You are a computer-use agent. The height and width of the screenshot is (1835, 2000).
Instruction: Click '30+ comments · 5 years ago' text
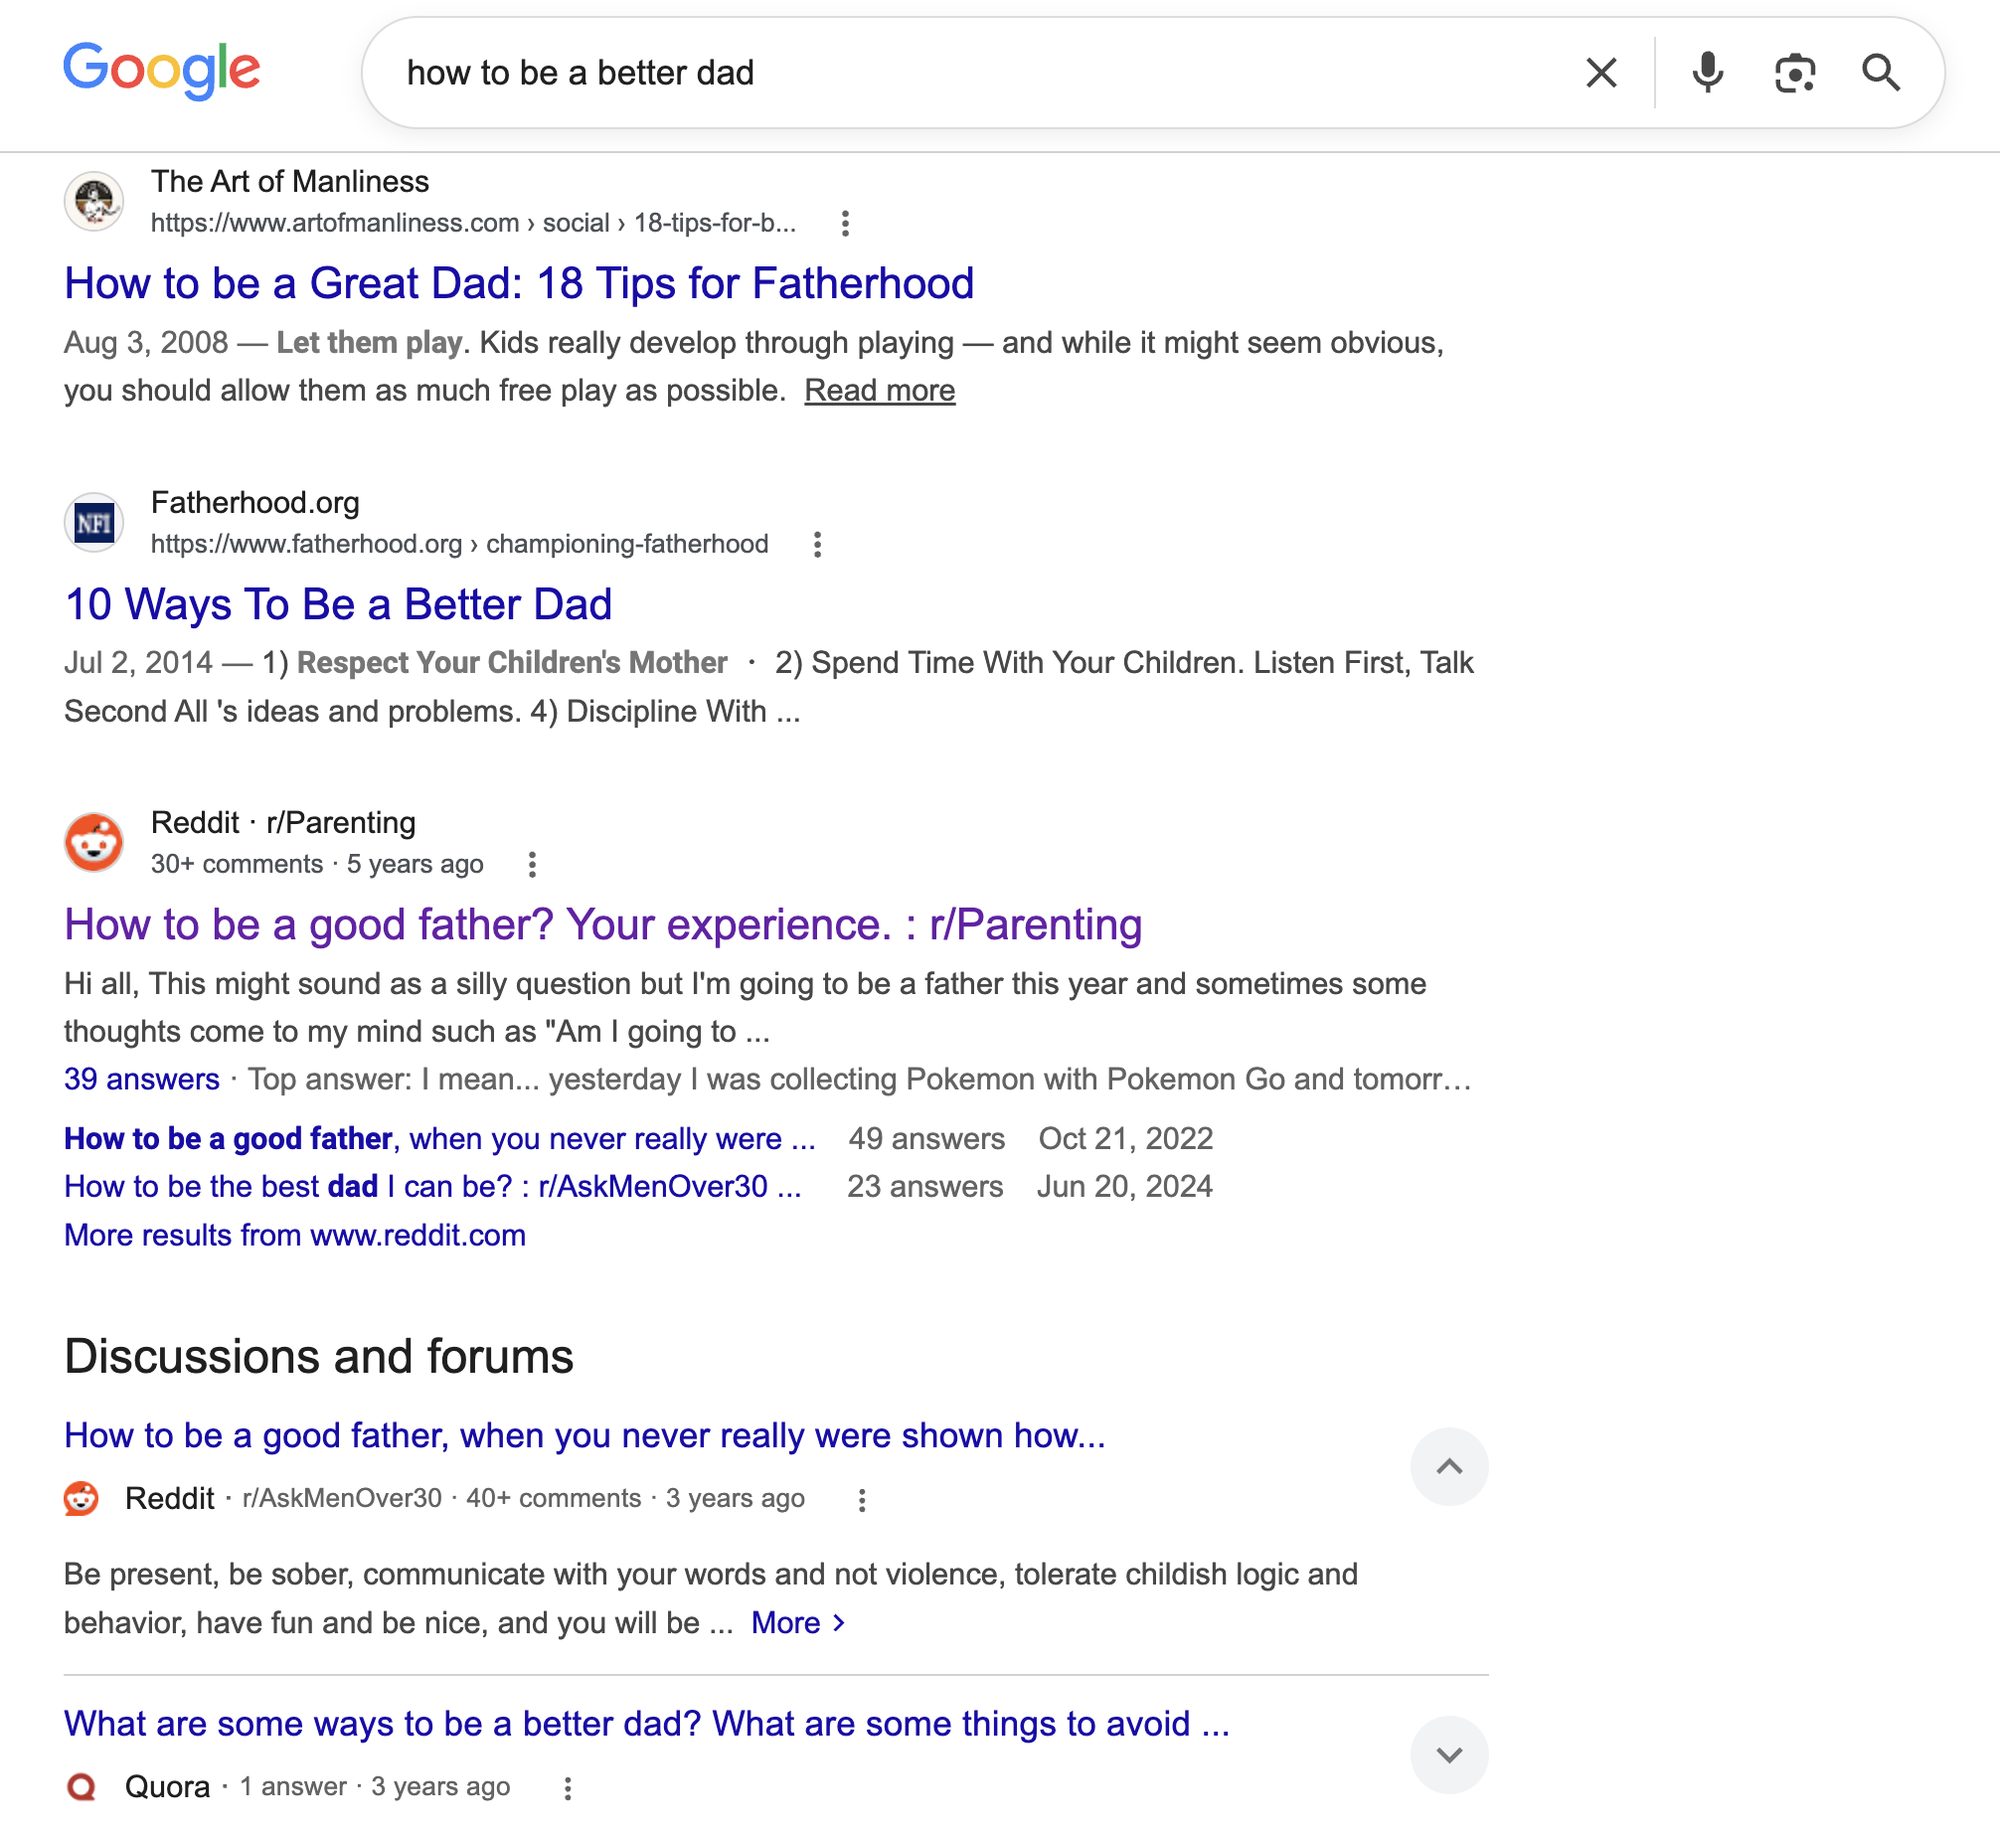317,864
